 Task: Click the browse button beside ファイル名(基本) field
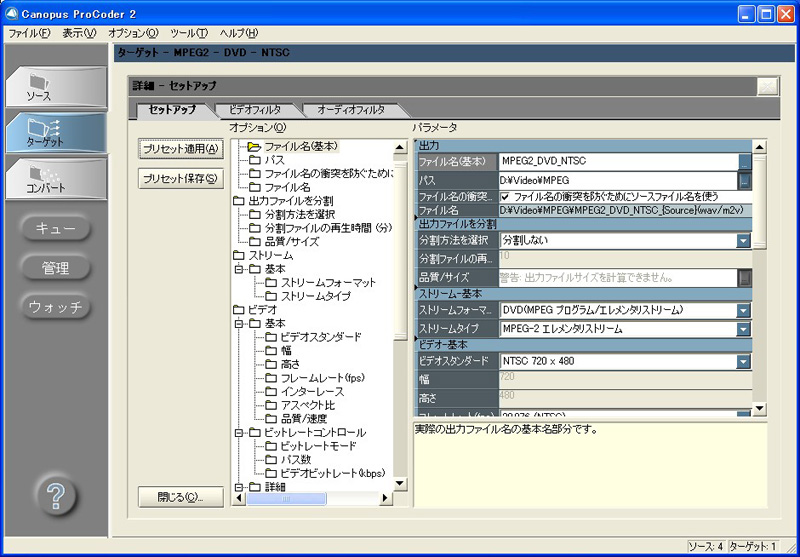[x=744, y=160]
